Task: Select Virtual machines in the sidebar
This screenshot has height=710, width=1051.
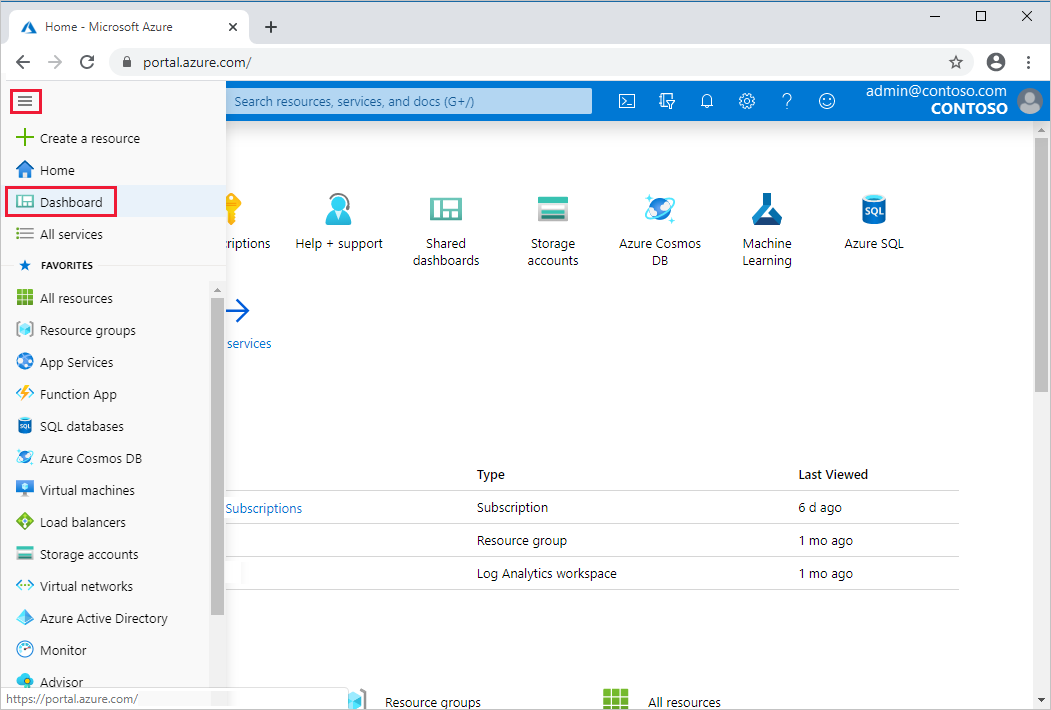Action: (x=87, y=489)
